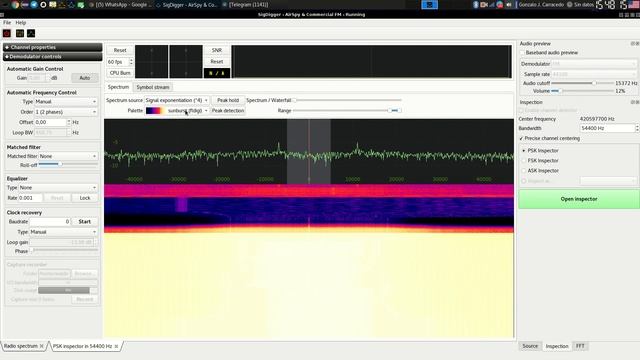Image resolution: width=640 pixels, height=360 pixels.
Task: Switch to the Telegram (1141) window in taskbar
Action: [245, 5]
